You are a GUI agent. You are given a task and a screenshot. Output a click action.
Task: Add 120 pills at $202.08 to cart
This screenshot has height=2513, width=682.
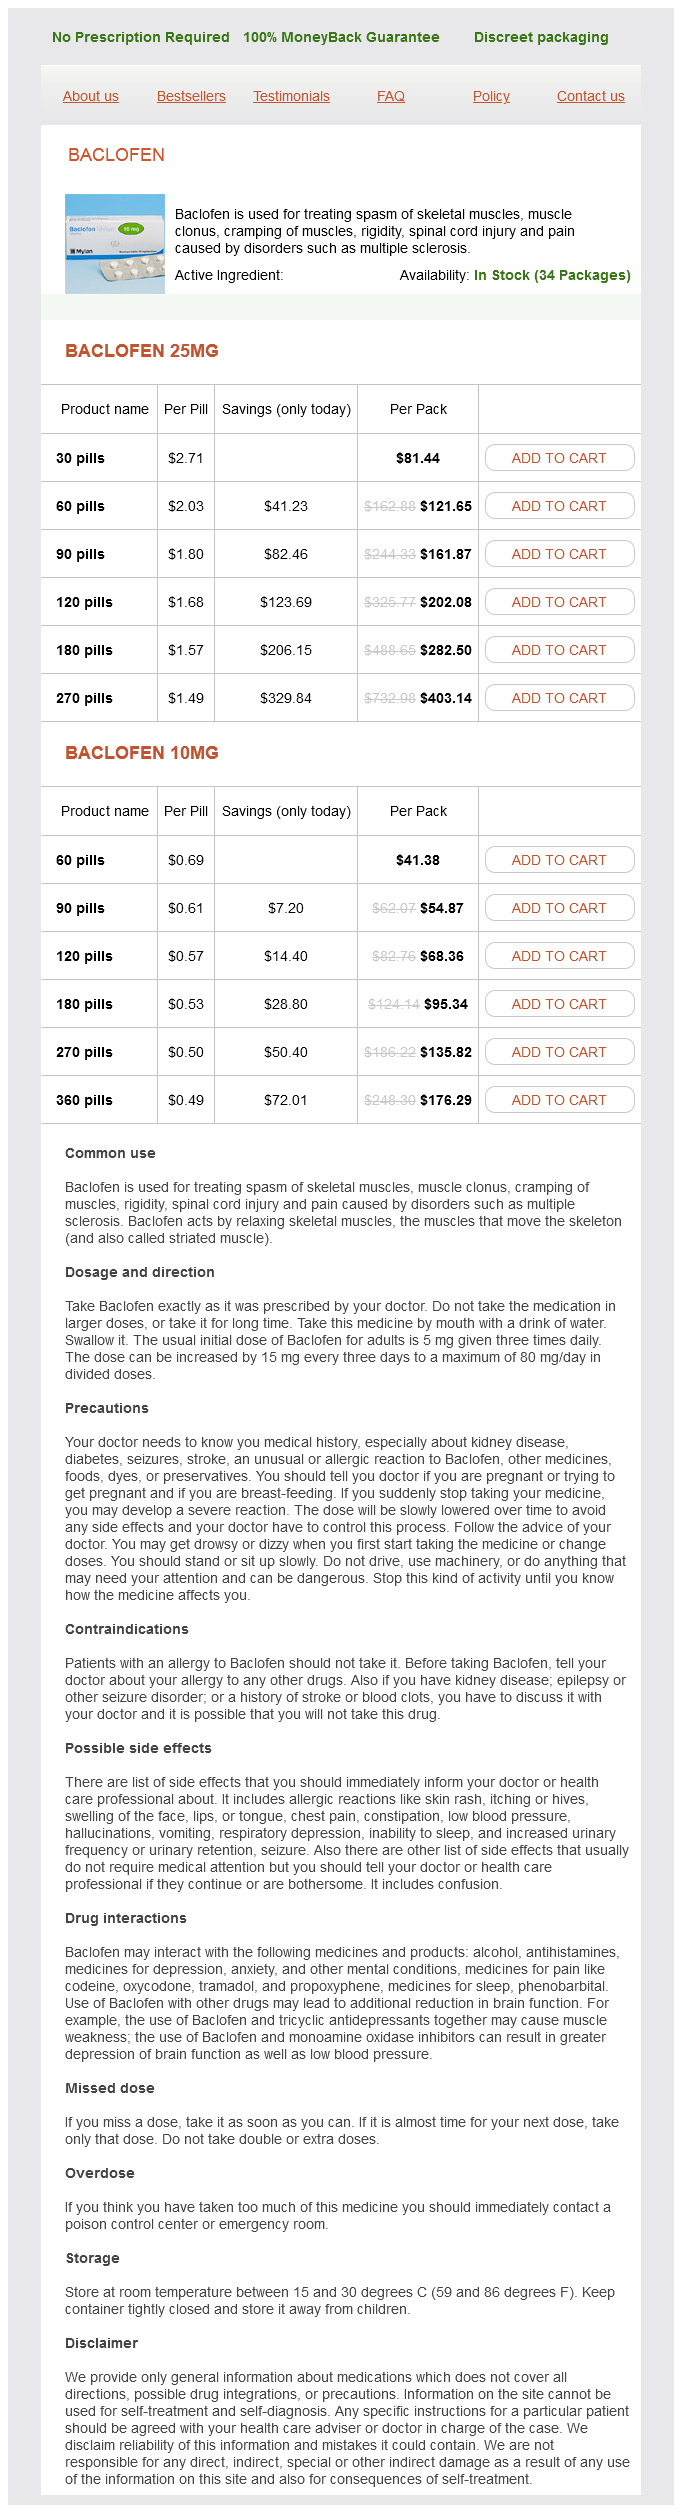(559, 602)
